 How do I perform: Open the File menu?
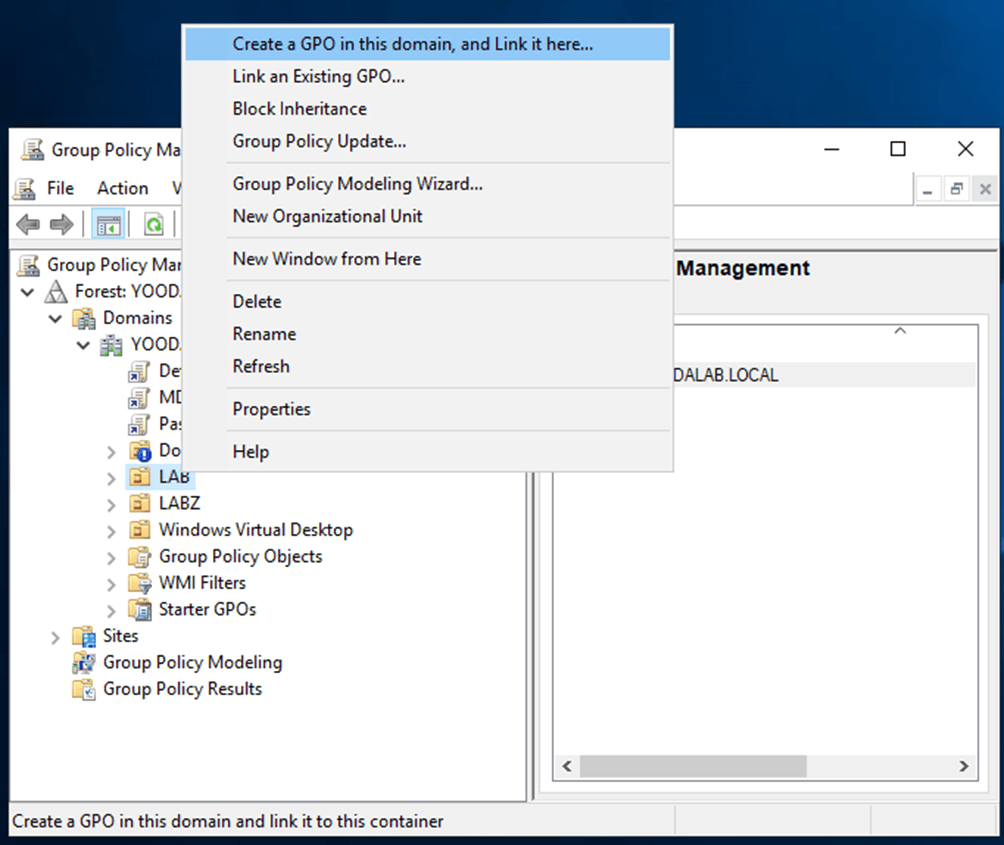(x=60, y=188)
